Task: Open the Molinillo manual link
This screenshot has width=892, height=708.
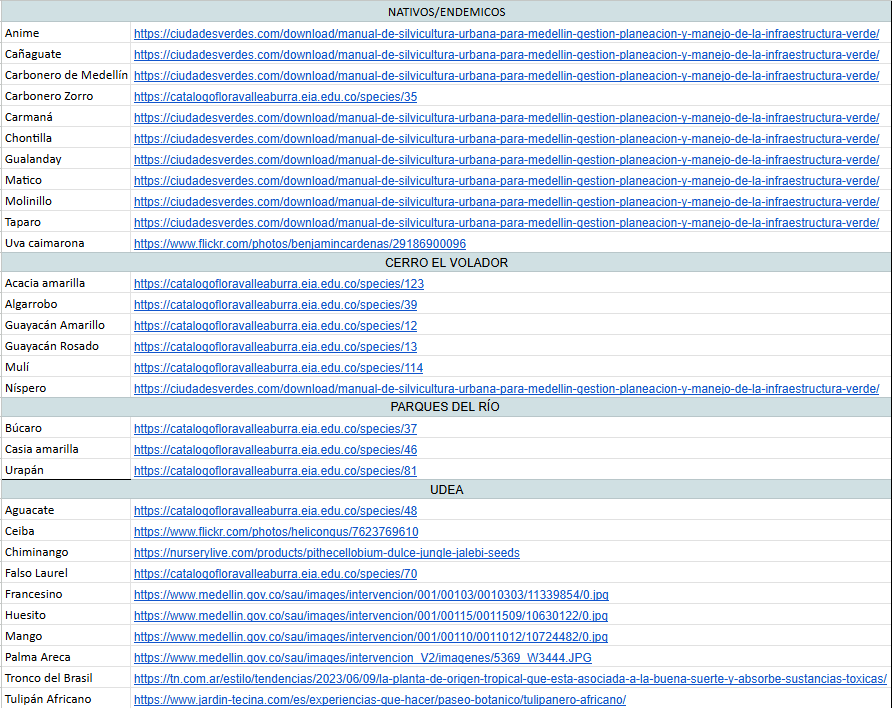Action: pos(506,202)
